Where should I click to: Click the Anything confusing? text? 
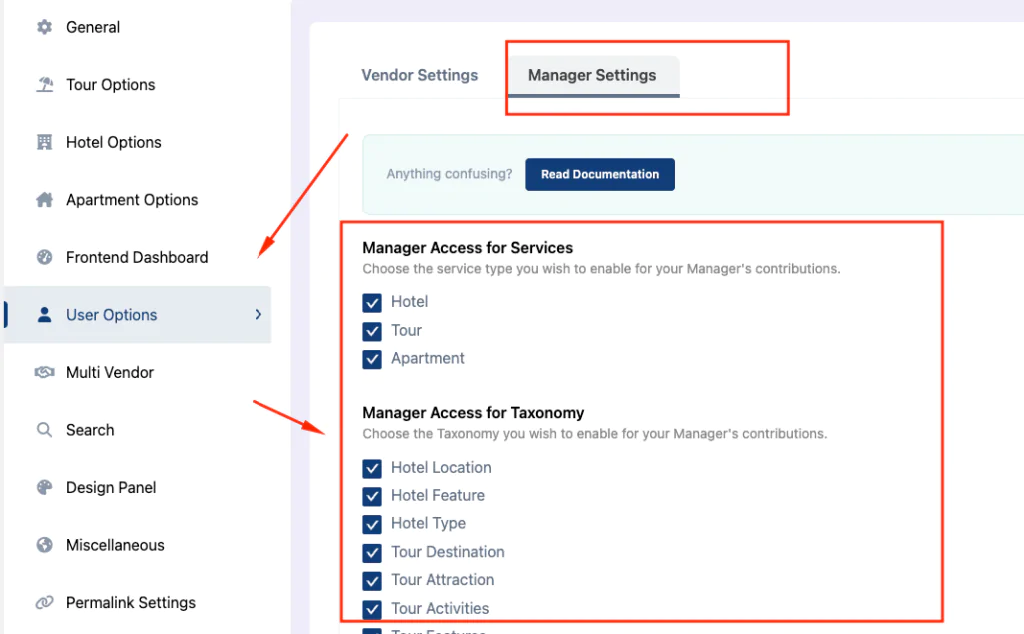tap(449, 174)
